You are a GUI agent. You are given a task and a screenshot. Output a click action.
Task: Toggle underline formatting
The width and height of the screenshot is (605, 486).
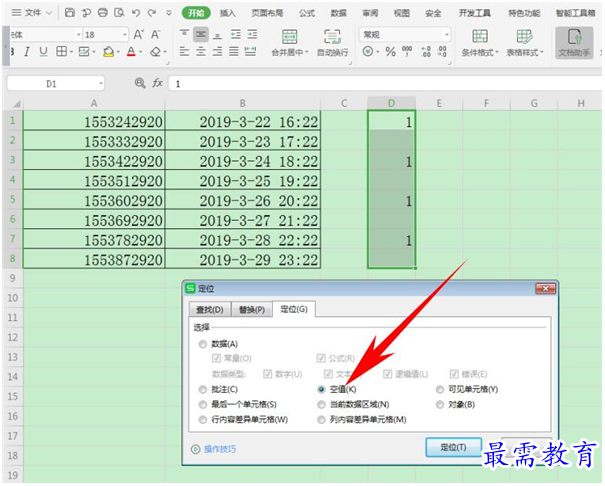tap(43, 51)
